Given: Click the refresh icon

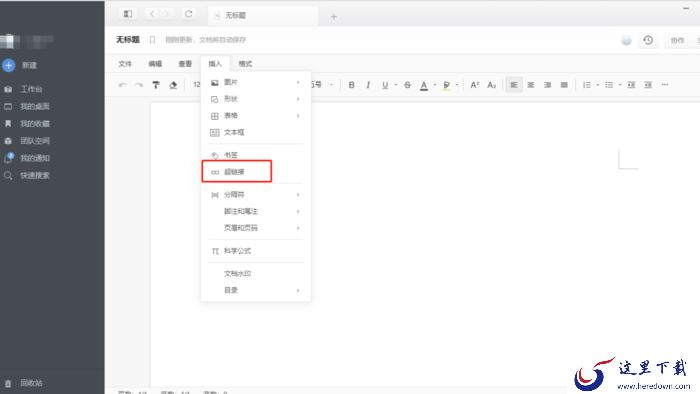Looking at the screenshot, I should (x=189, y=14).
